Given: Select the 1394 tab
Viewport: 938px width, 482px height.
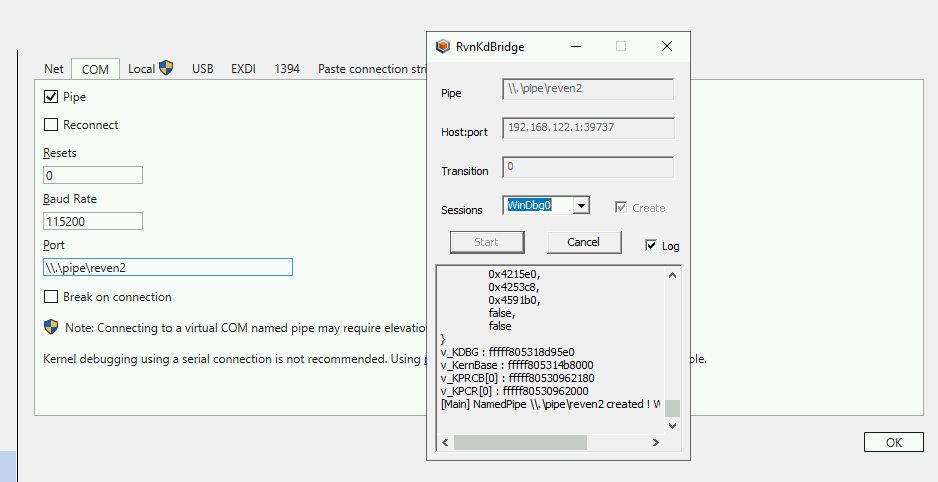Looking at the screenshot, I should [287, 69].
